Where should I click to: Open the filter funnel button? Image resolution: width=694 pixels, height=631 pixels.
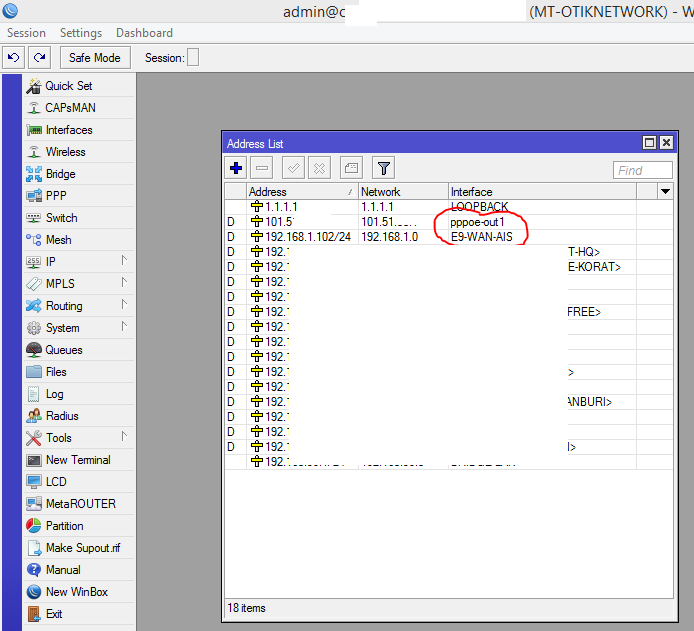click(x=384, y=168)
